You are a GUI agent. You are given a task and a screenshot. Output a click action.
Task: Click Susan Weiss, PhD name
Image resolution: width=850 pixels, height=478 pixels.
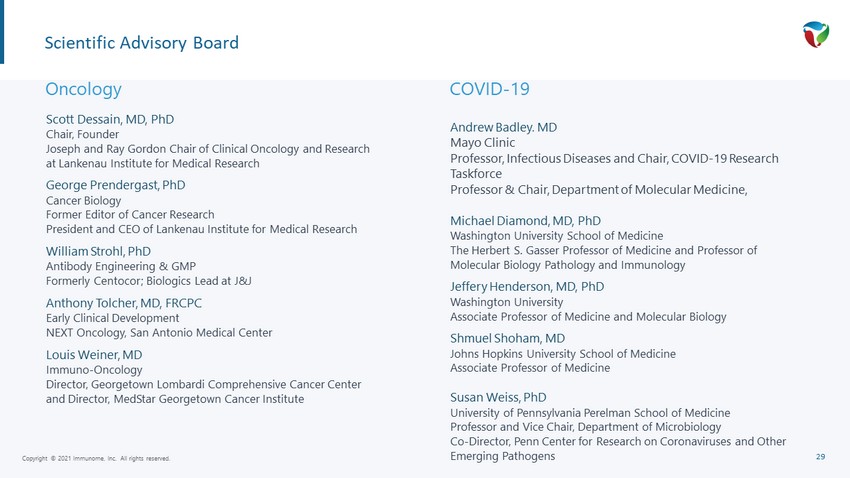[498, 397]
